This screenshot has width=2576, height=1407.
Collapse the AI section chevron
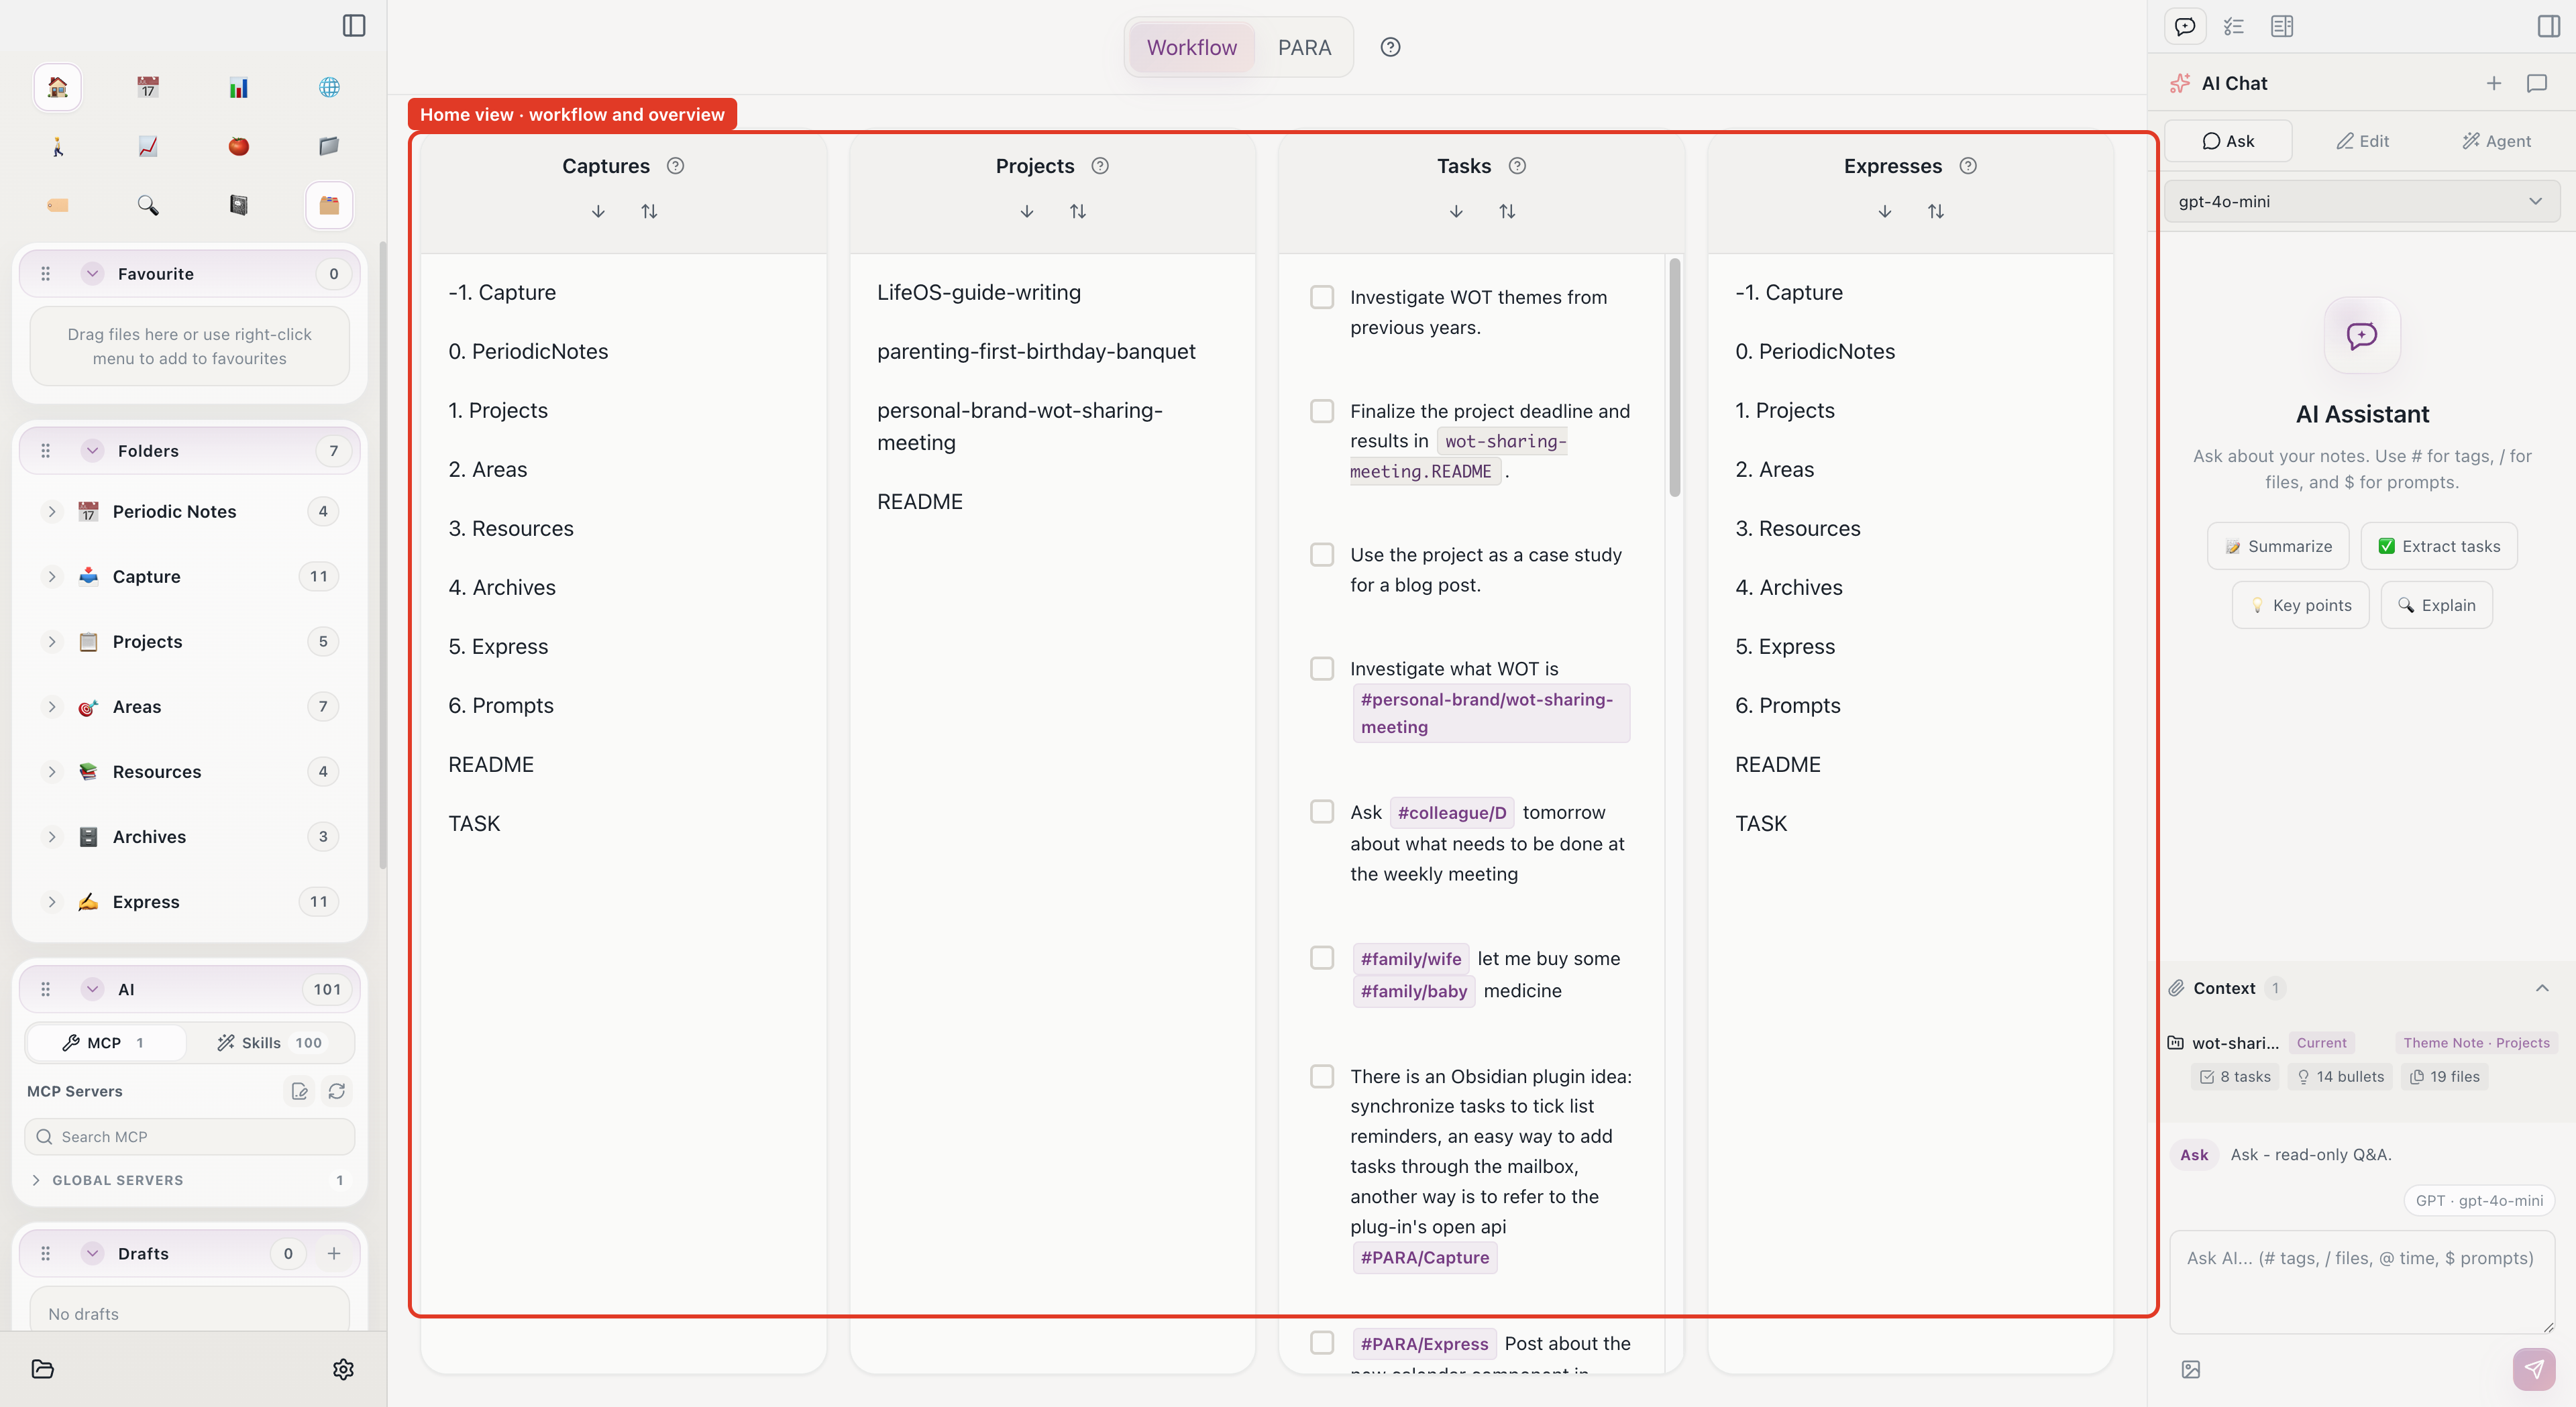coord(92,989)
